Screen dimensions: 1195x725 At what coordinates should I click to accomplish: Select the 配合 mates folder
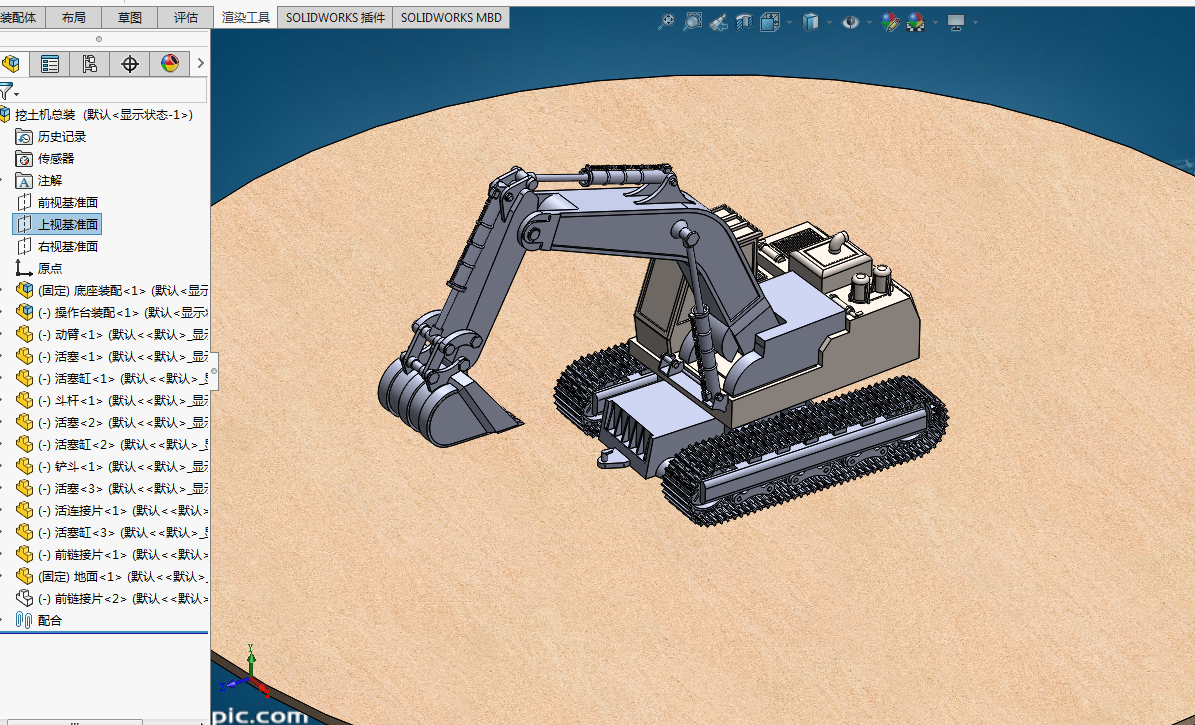click(39, 621)
